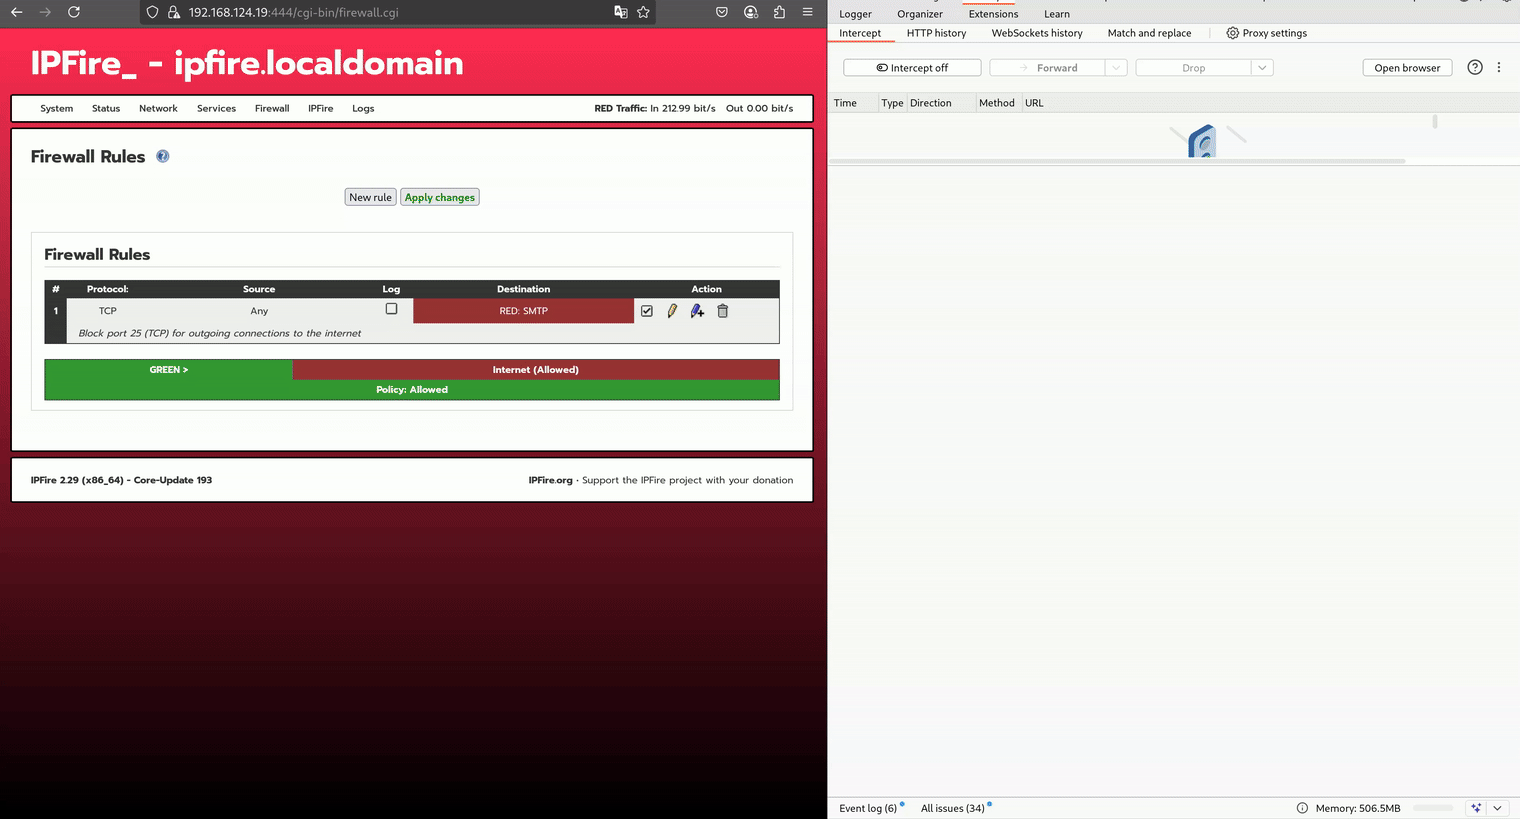Sort by the Method column header
The image size is (1520, 819).
click(x=997, y=103)
